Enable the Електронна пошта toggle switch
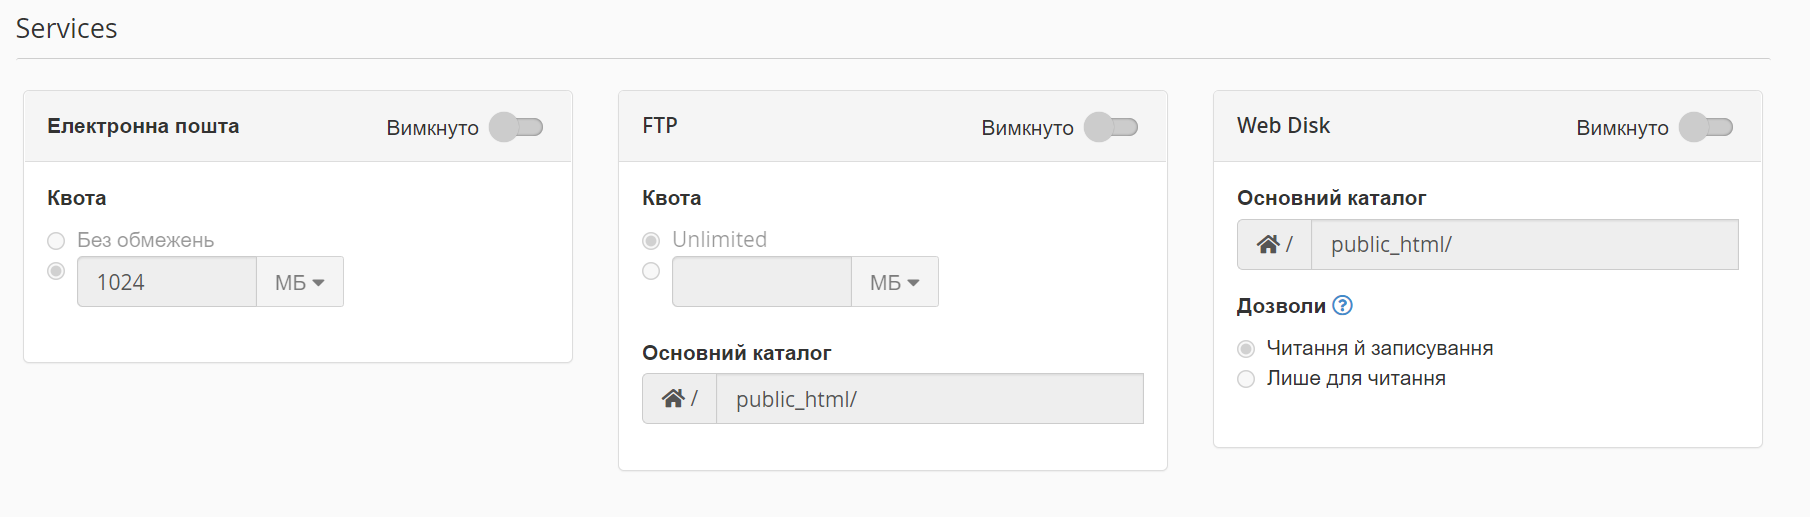Image resolution: width=1810 pixels, height=517 pixels. pyautogui.click(x=516, y=127)
